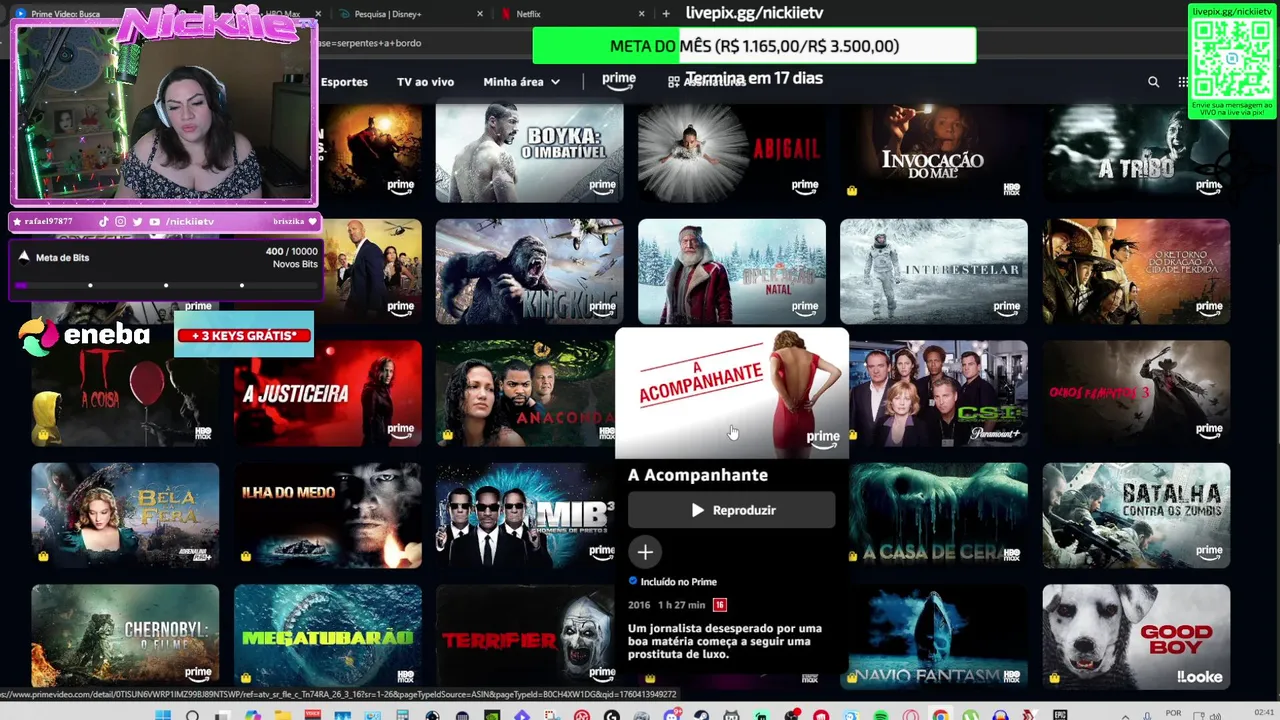Click the subscription bag badge on Invocação do Mal
Viewport: 1280px width, 720px height.
[x=852, y=190]
